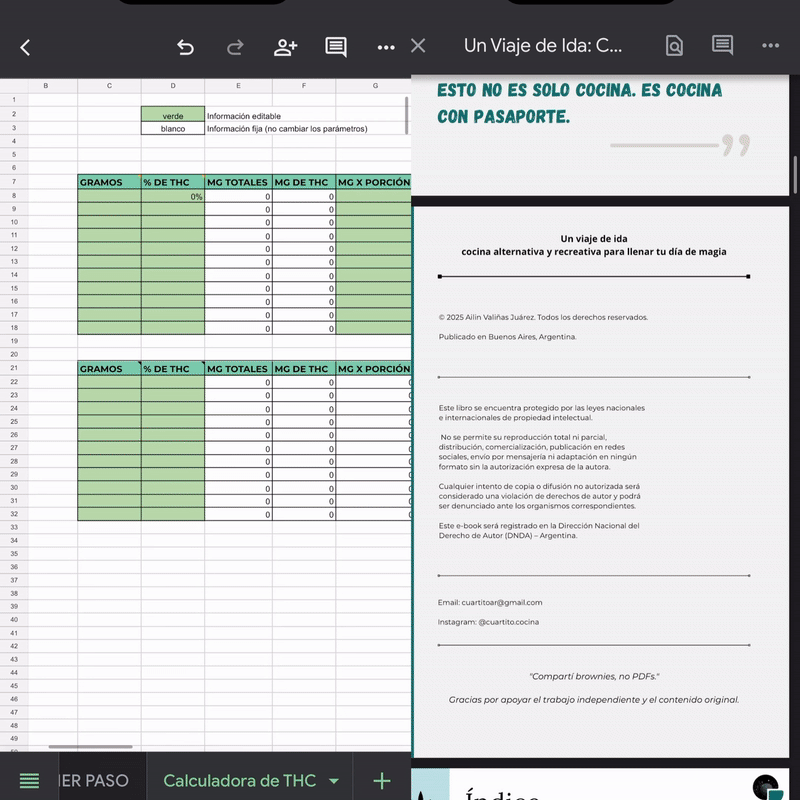Click the PDF viewer vertical scrollbar
The width and height of the screenshot is (800, 800).
coord(795,174)
